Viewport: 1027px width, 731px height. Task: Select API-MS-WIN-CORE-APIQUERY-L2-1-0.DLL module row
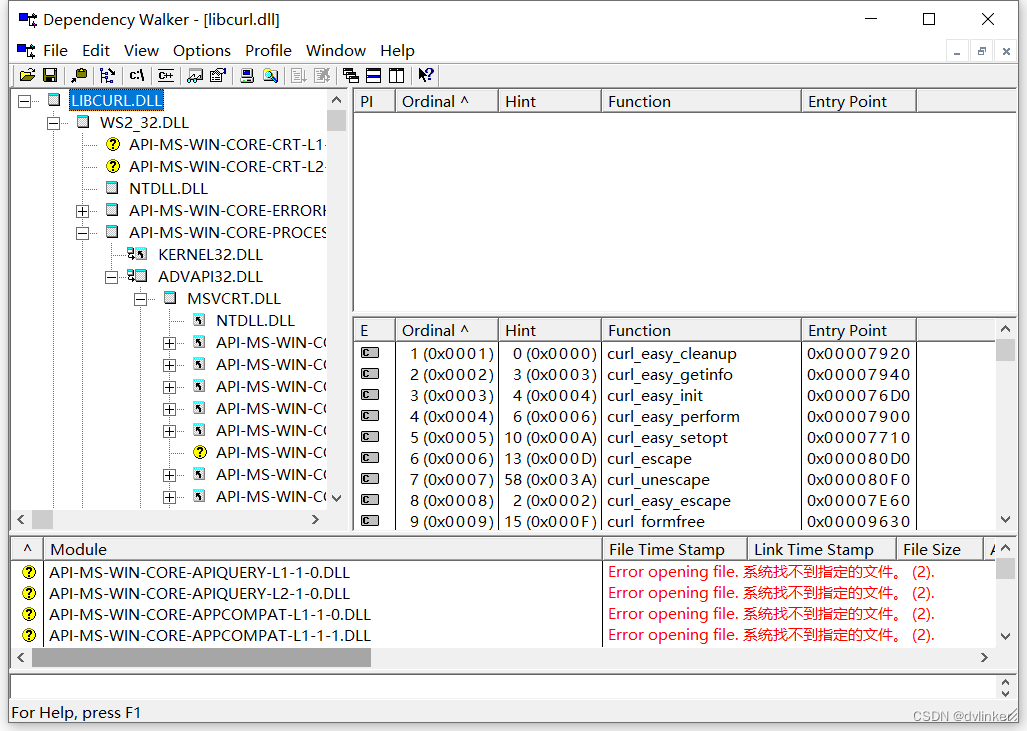pyautogui.click(x=199, y=593)
